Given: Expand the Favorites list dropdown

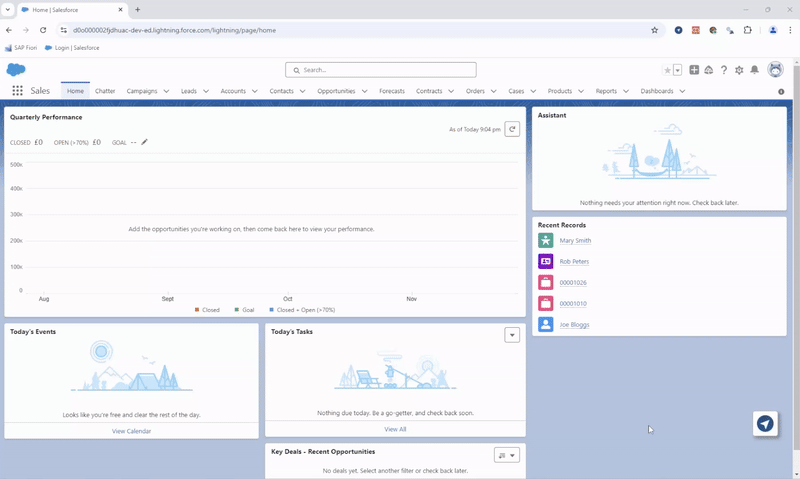Looking at the screenshot, I should click(677, 70).
